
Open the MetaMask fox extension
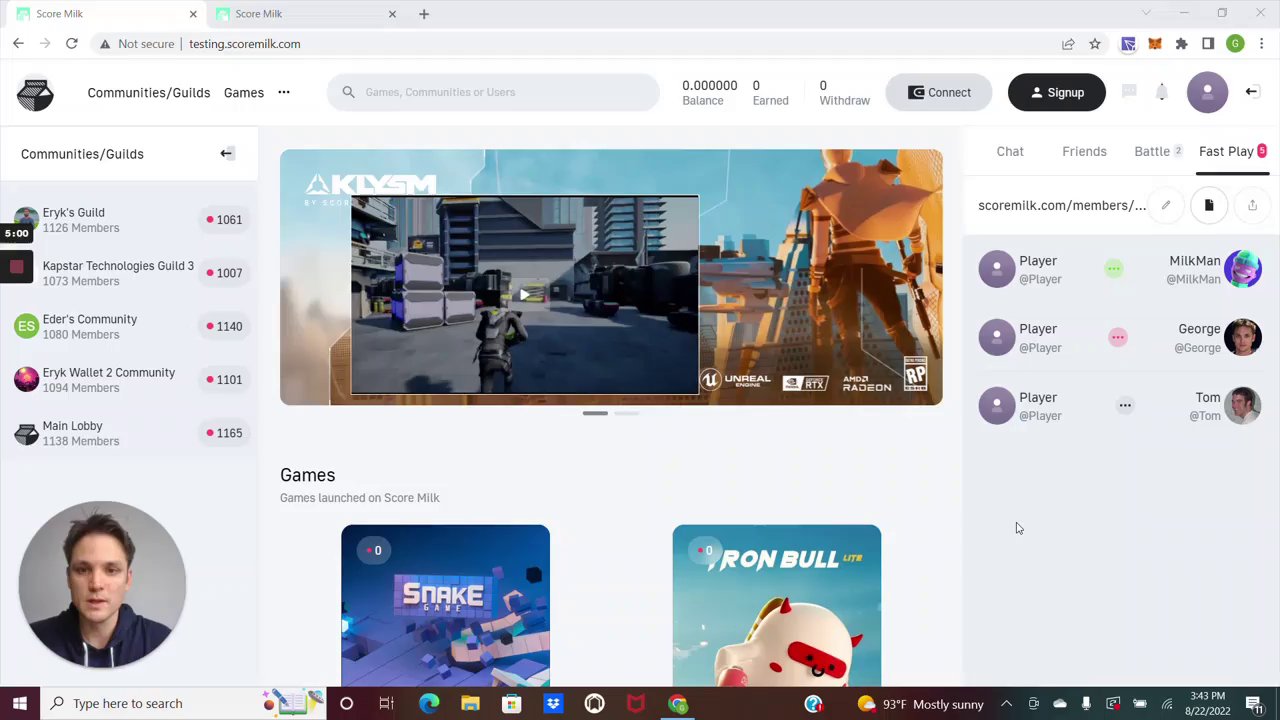[x=1155, y=44]
